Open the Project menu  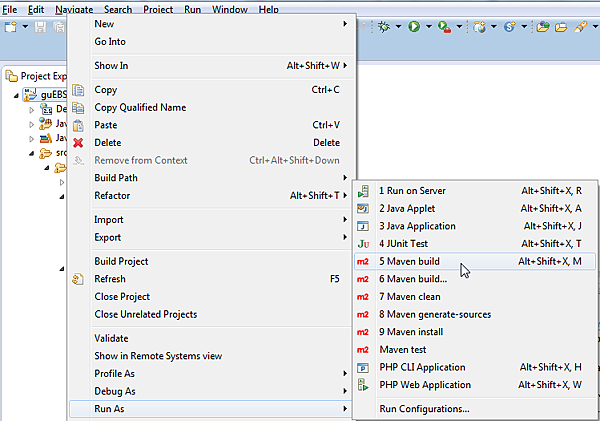158,10
